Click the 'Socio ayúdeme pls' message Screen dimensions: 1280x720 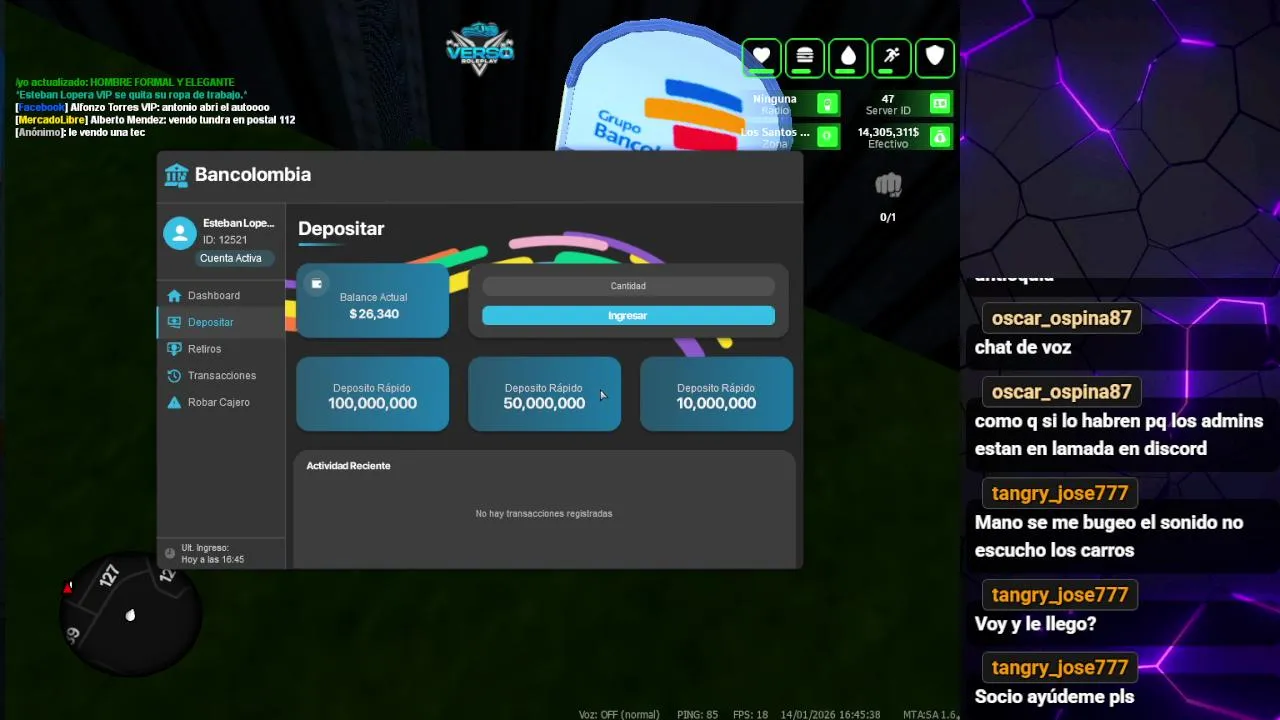1054,697
